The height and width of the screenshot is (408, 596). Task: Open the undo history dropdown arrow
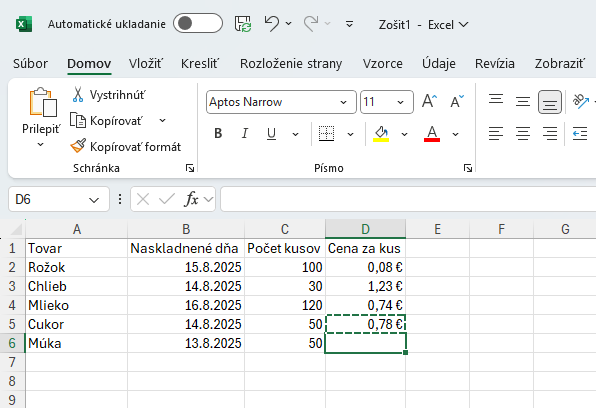pos(288,24)
